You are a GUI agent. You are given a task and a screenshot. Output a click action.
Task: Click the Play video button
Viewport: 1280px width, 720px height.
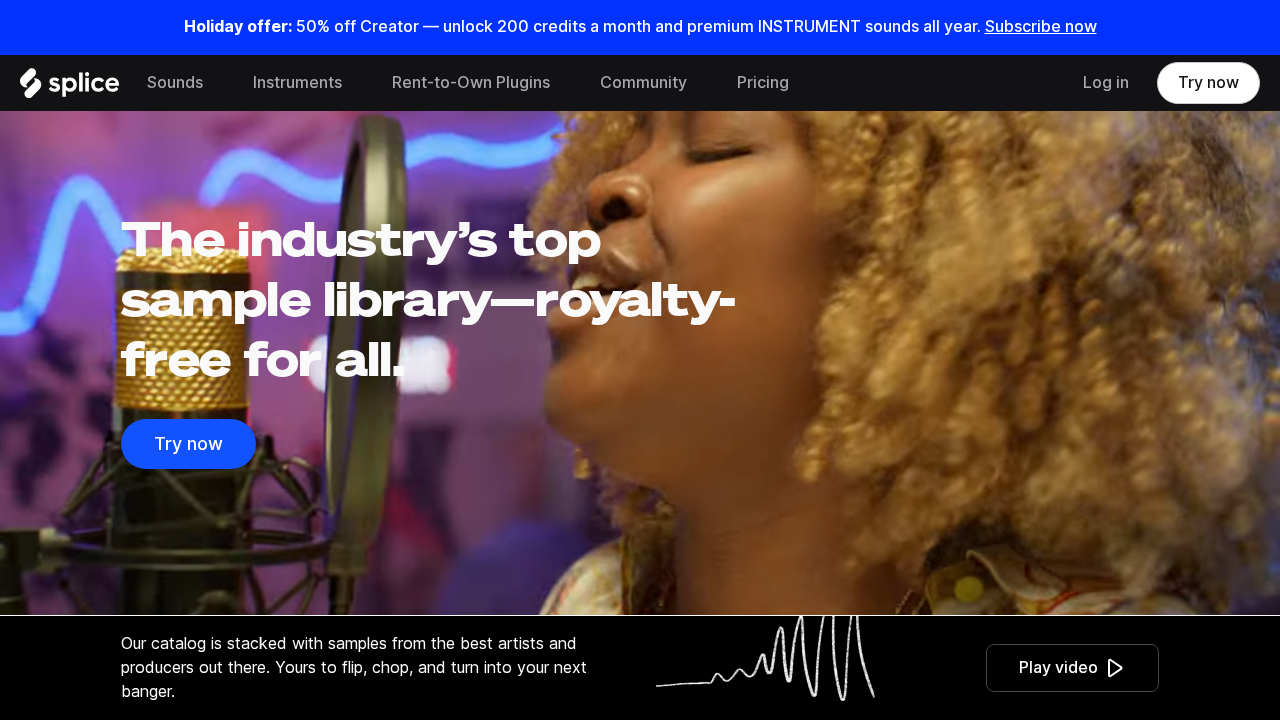1072,668
